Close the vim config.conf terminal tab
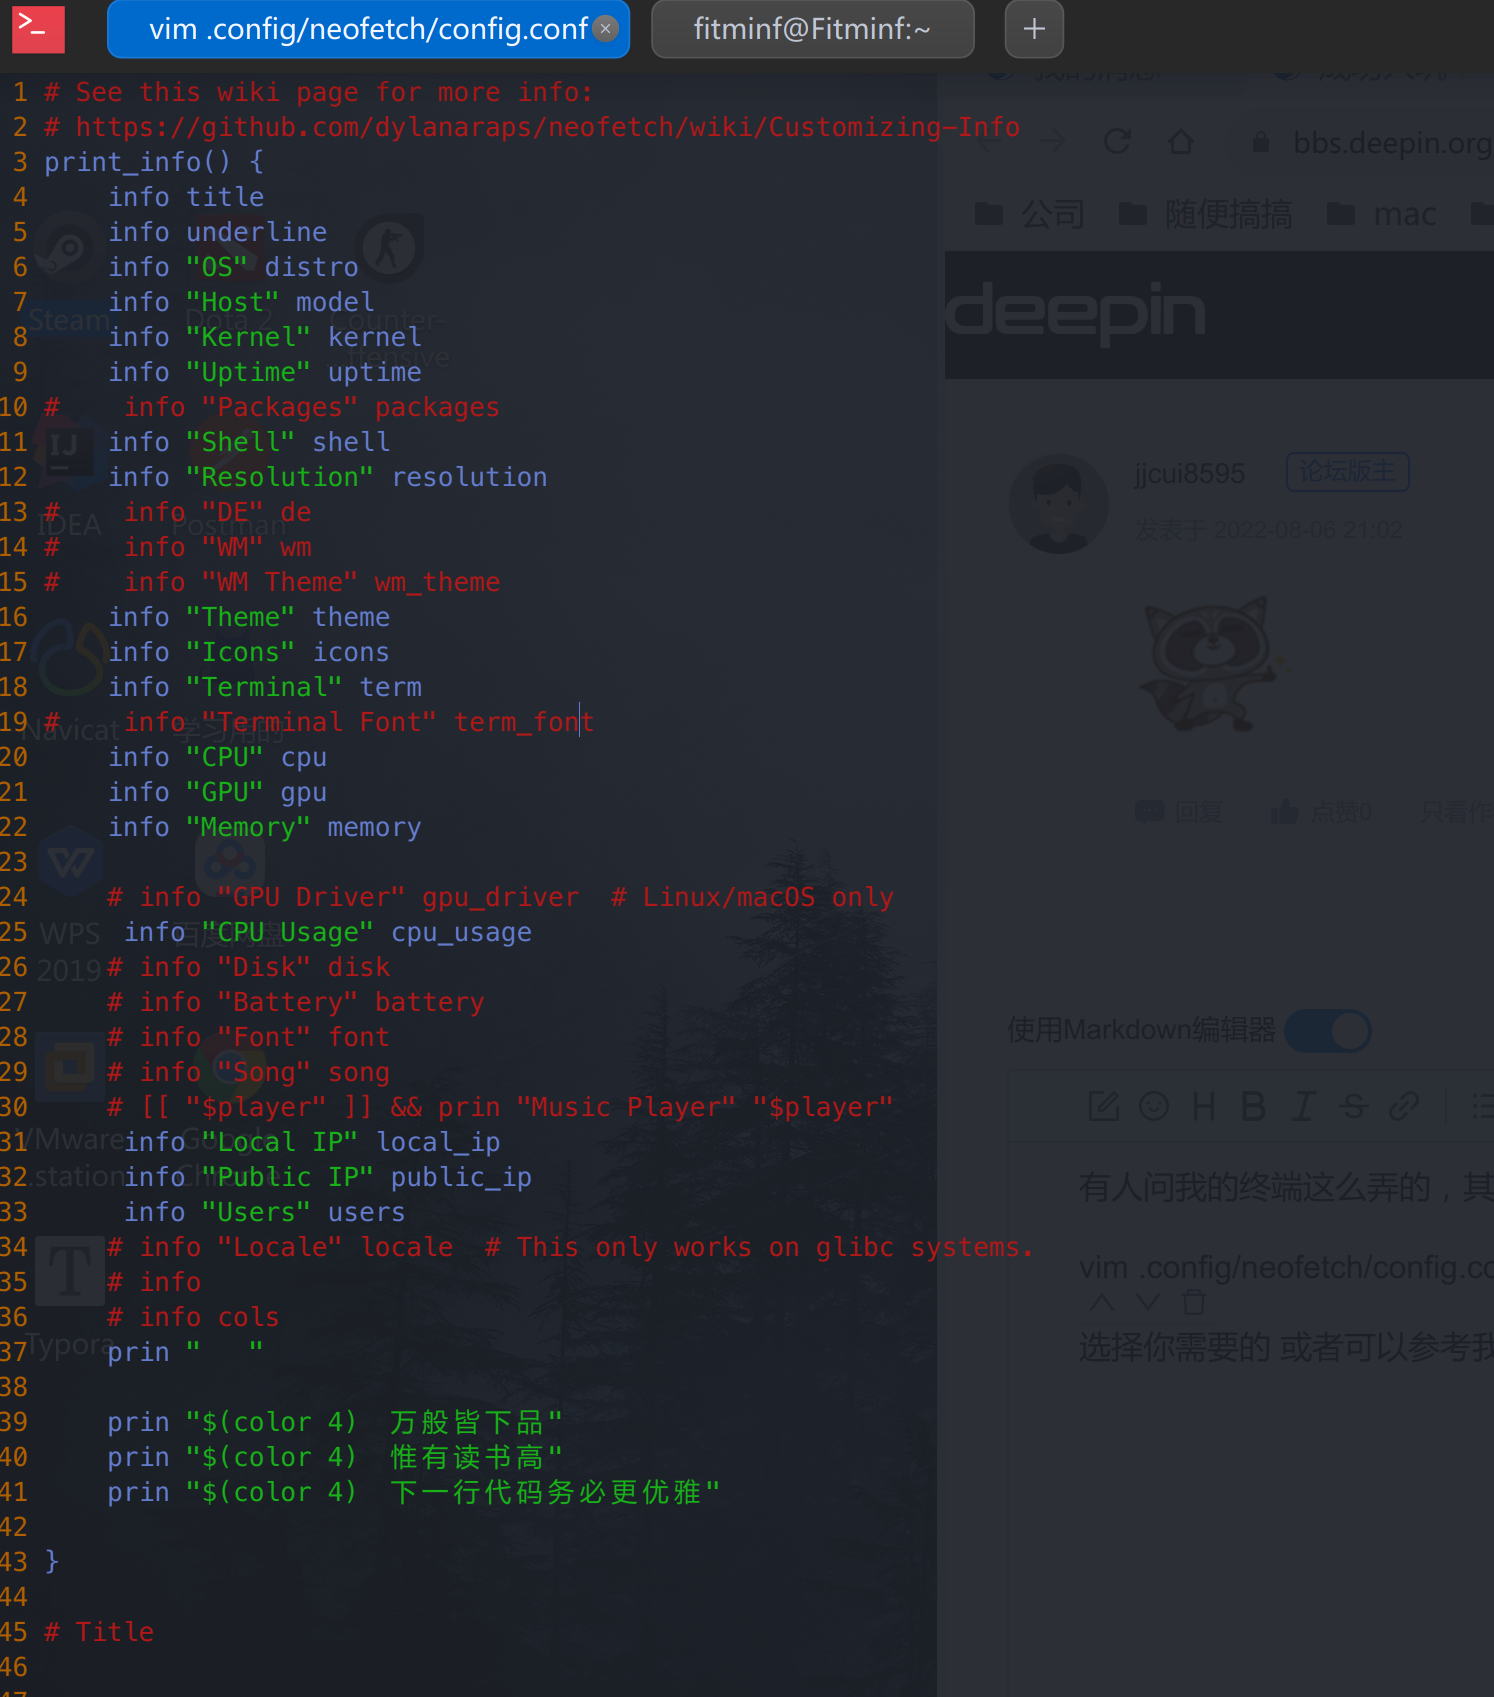 pyautogui.click(x=605, y=29)
